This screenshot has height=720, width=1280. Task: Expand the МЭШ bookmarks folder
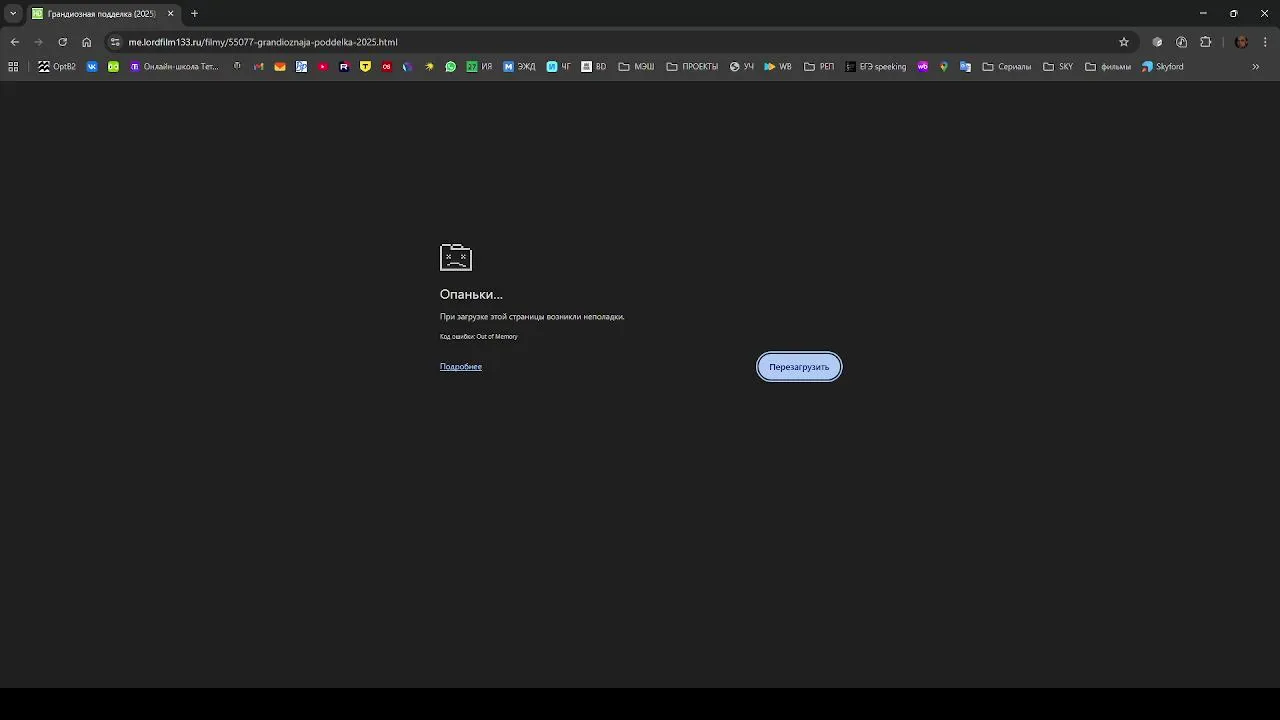point(636,67)
